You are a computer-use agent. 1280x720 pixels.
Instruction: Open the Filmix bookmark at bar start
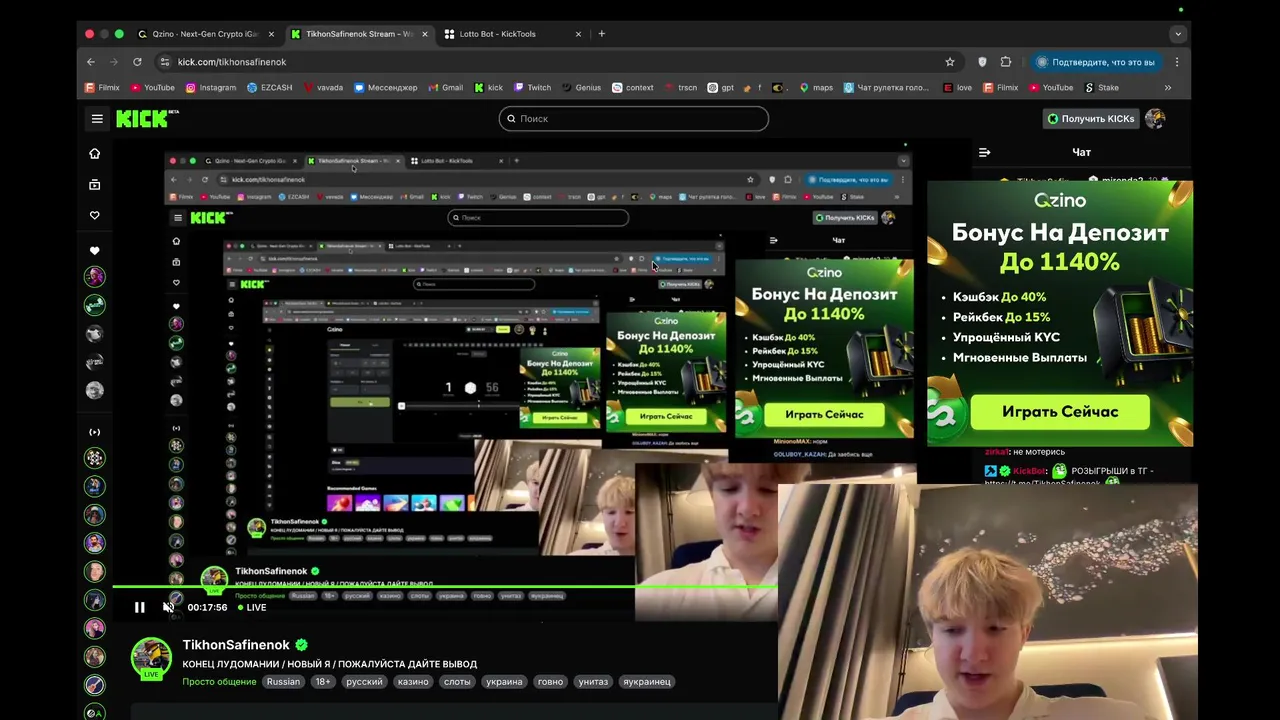pos(102,88)
